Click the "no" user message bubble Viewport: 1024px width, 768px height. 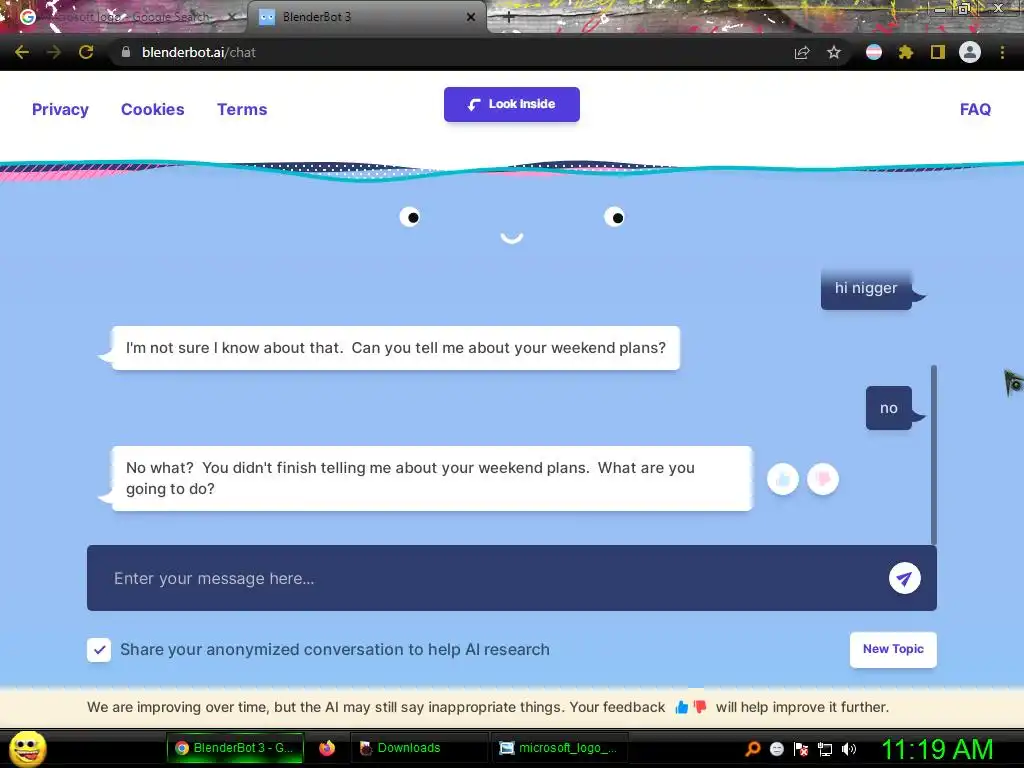pos(889,408)
